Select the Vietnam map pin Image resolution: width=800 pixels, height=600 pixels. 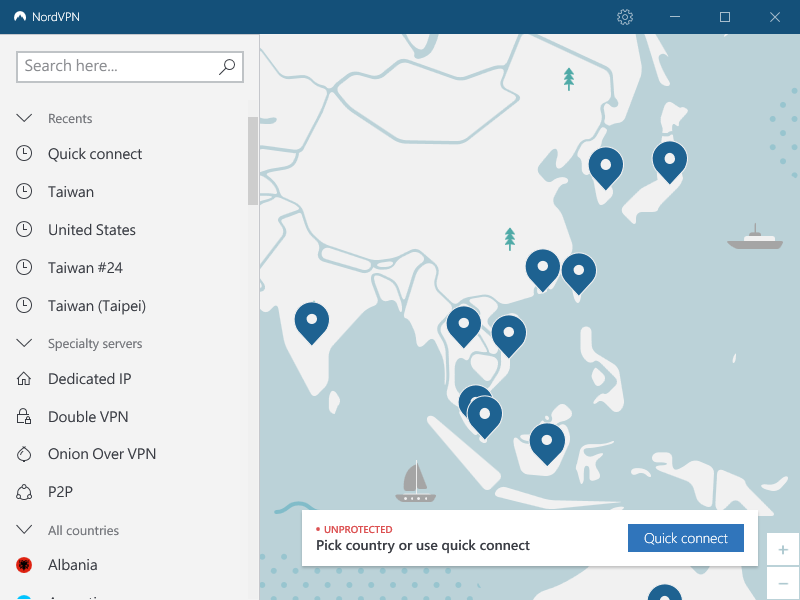click(x=509, y=336)
